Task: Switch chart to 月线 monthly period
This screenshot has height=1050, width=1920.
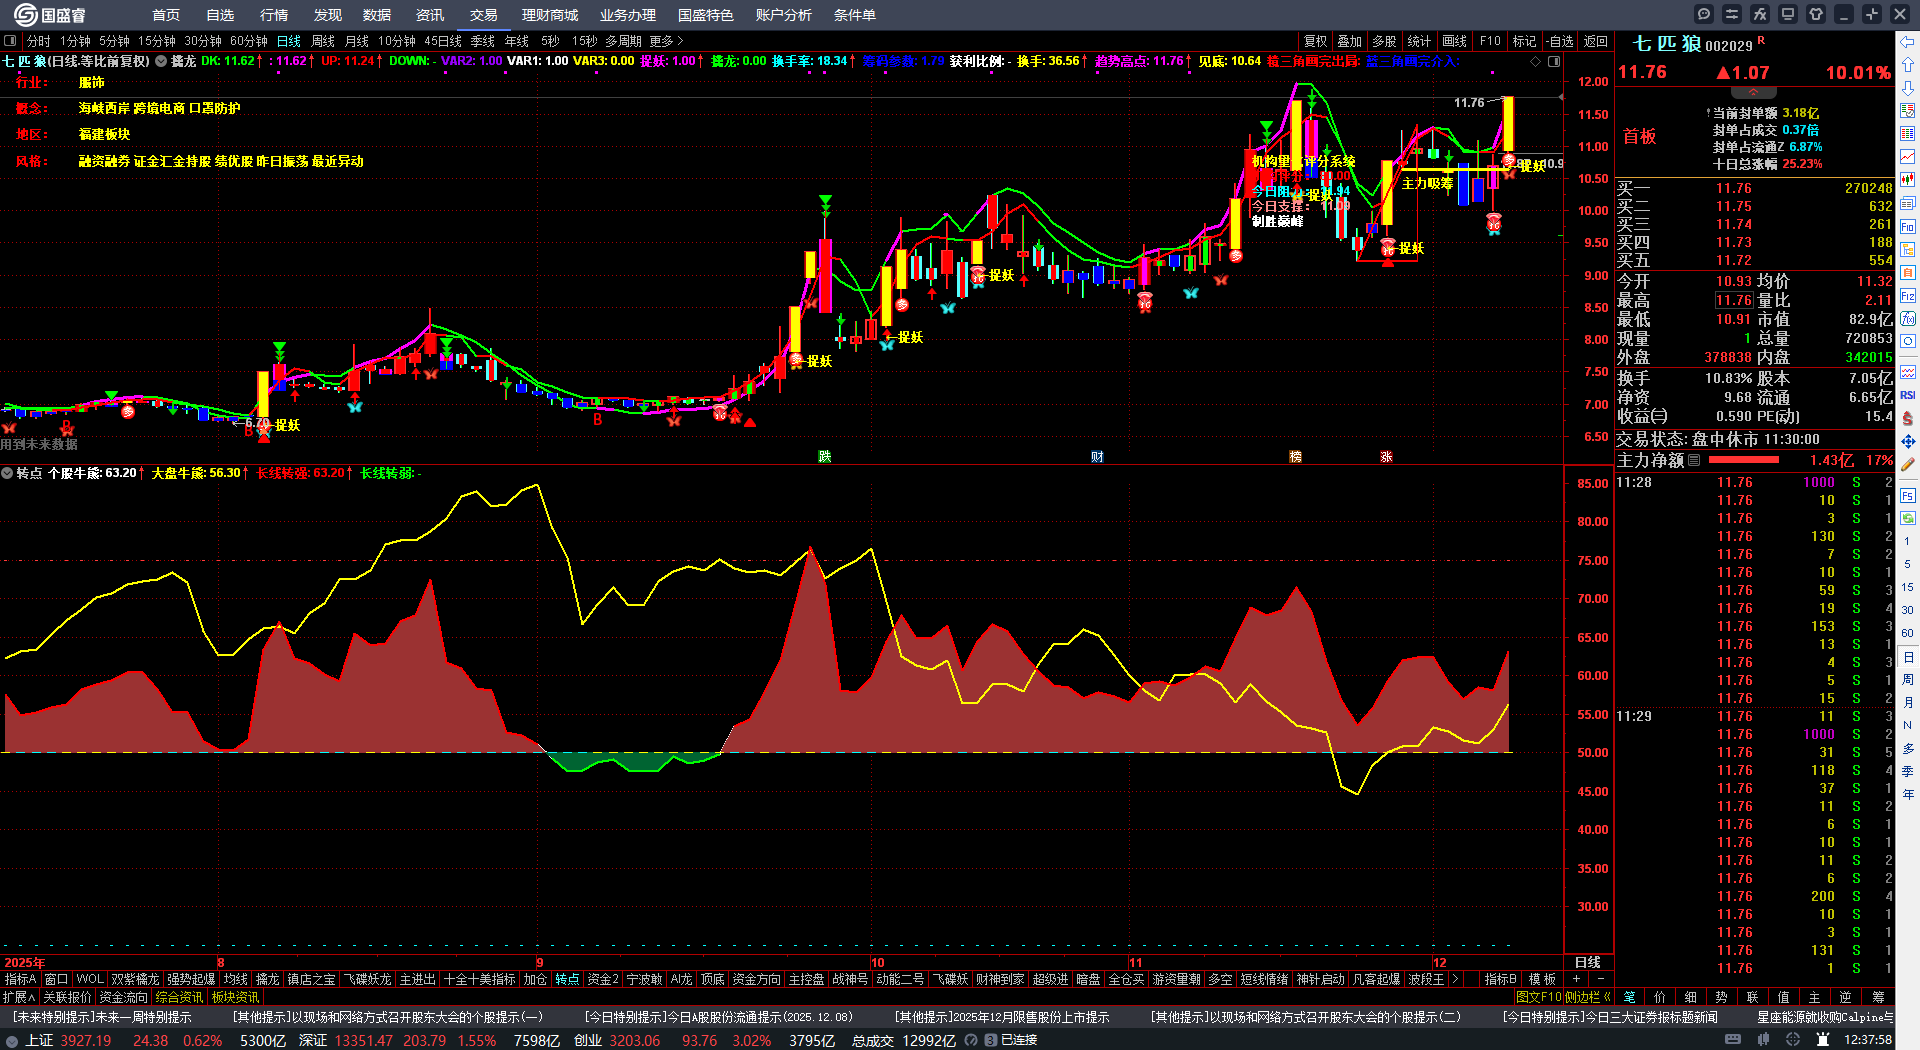Action: pos(357,41)
